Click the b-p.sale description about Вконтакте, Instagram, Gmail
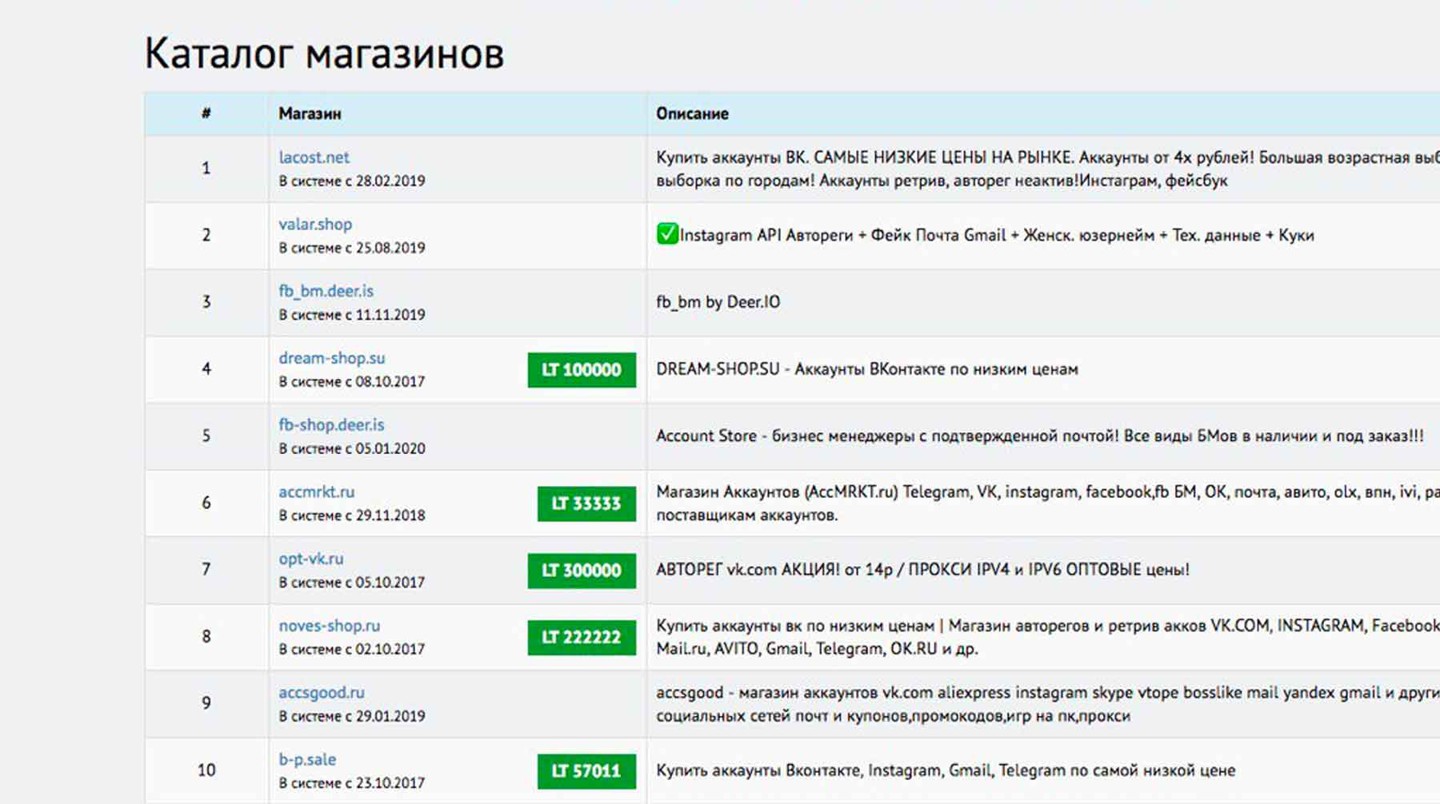This screenshot has height=804, width=1440. (946, 771)
